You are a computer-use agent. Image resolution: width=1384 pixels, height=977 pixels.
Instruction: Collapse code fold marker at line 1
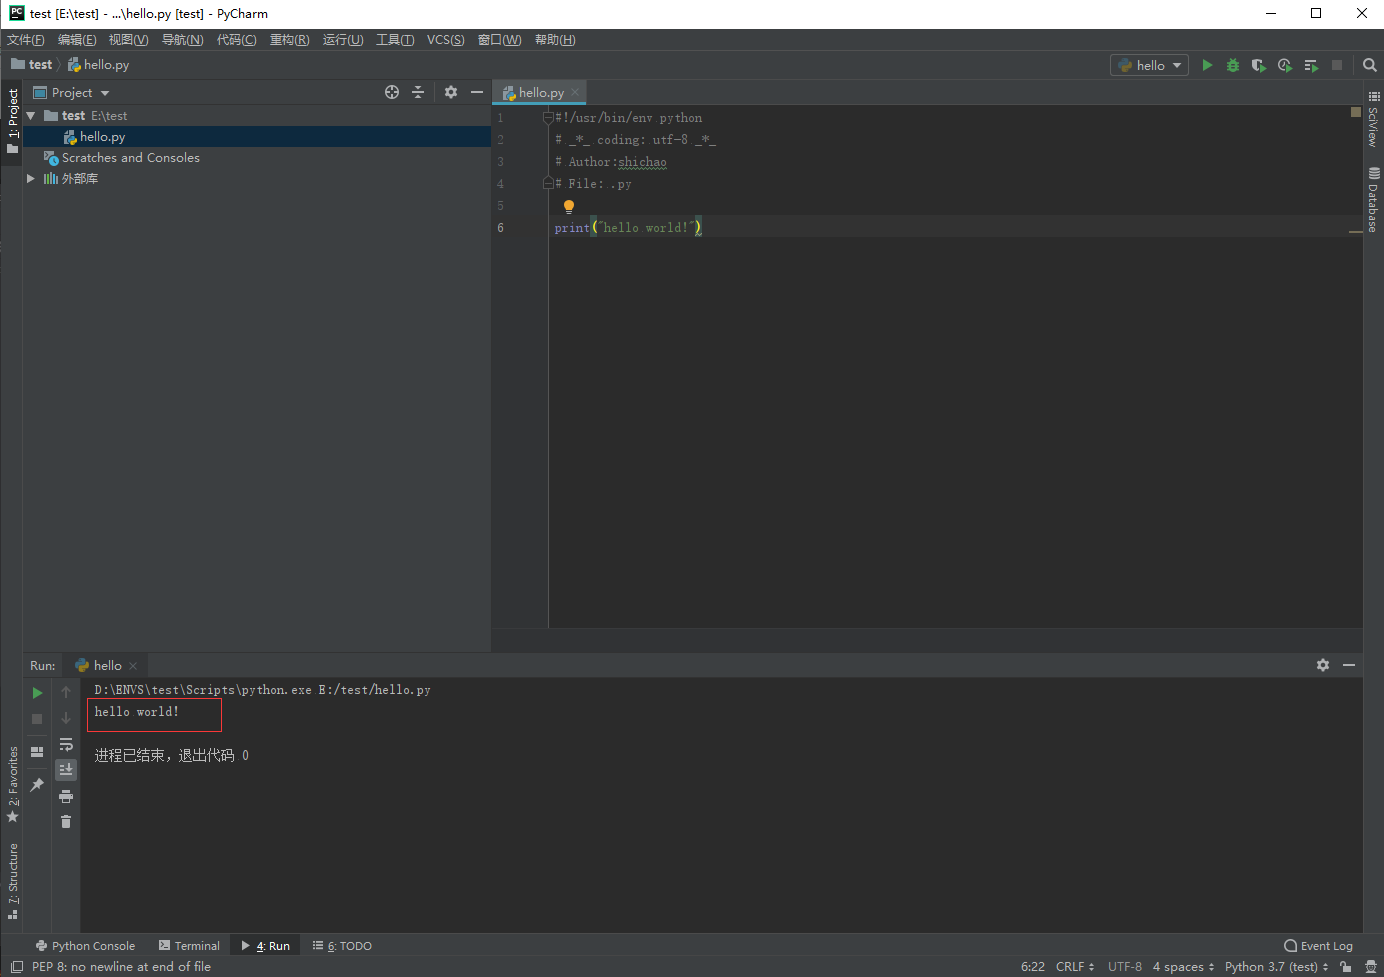[x=548, y=118]
